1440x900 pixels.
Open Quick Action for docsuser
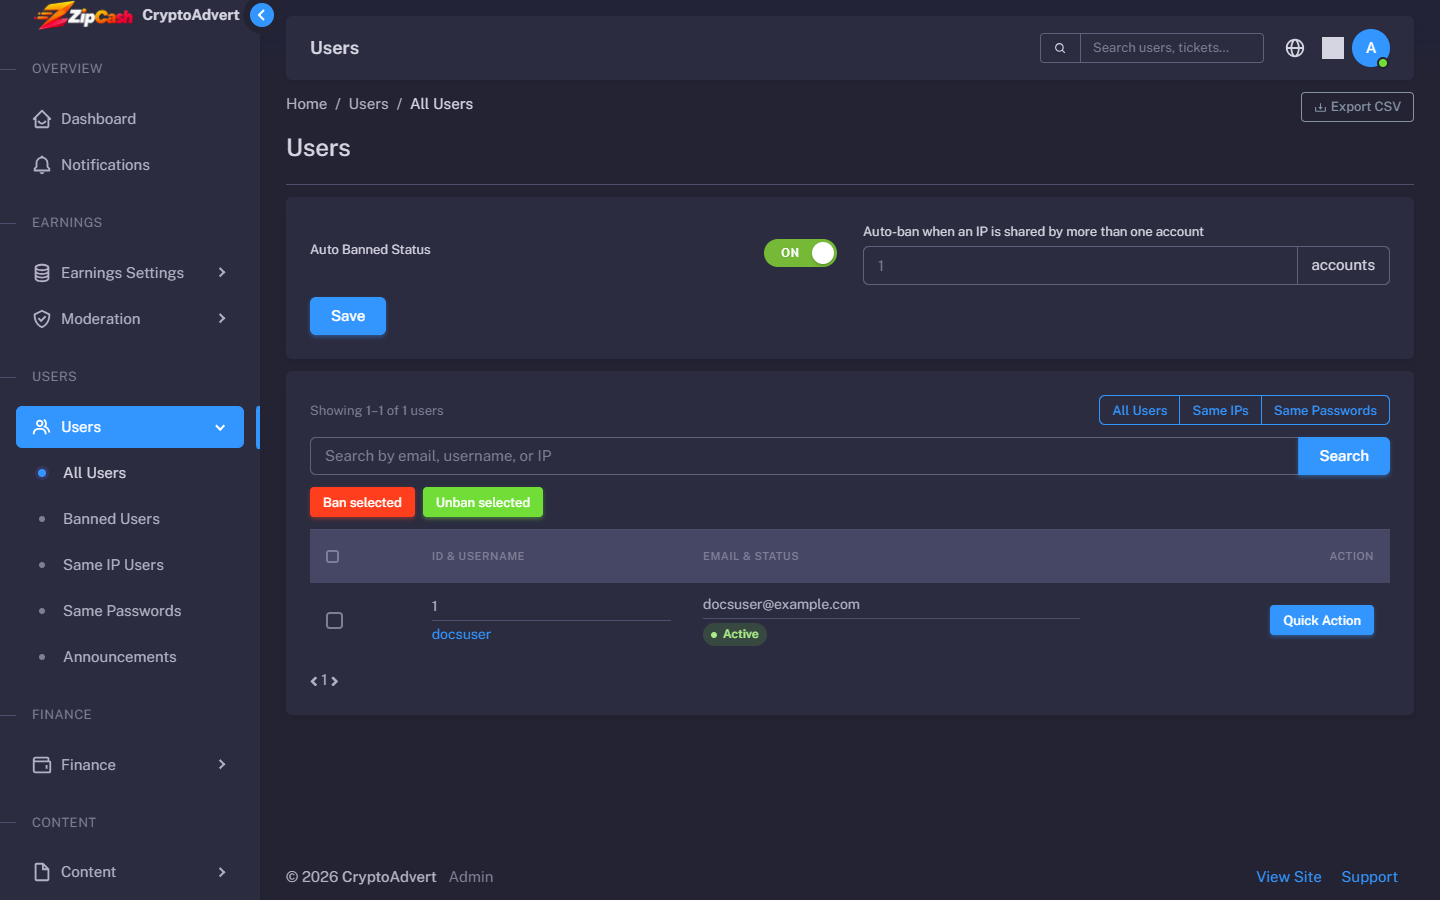(x=1322, y=620)
